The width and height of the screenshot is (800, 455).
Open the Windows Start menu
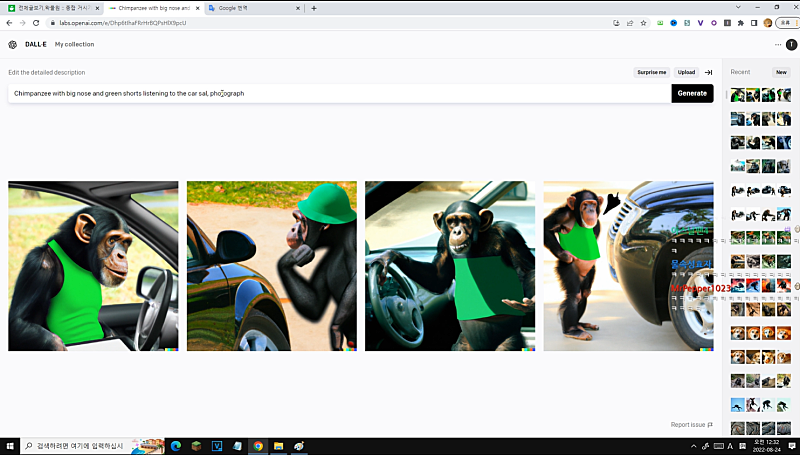tap(9, 446)
